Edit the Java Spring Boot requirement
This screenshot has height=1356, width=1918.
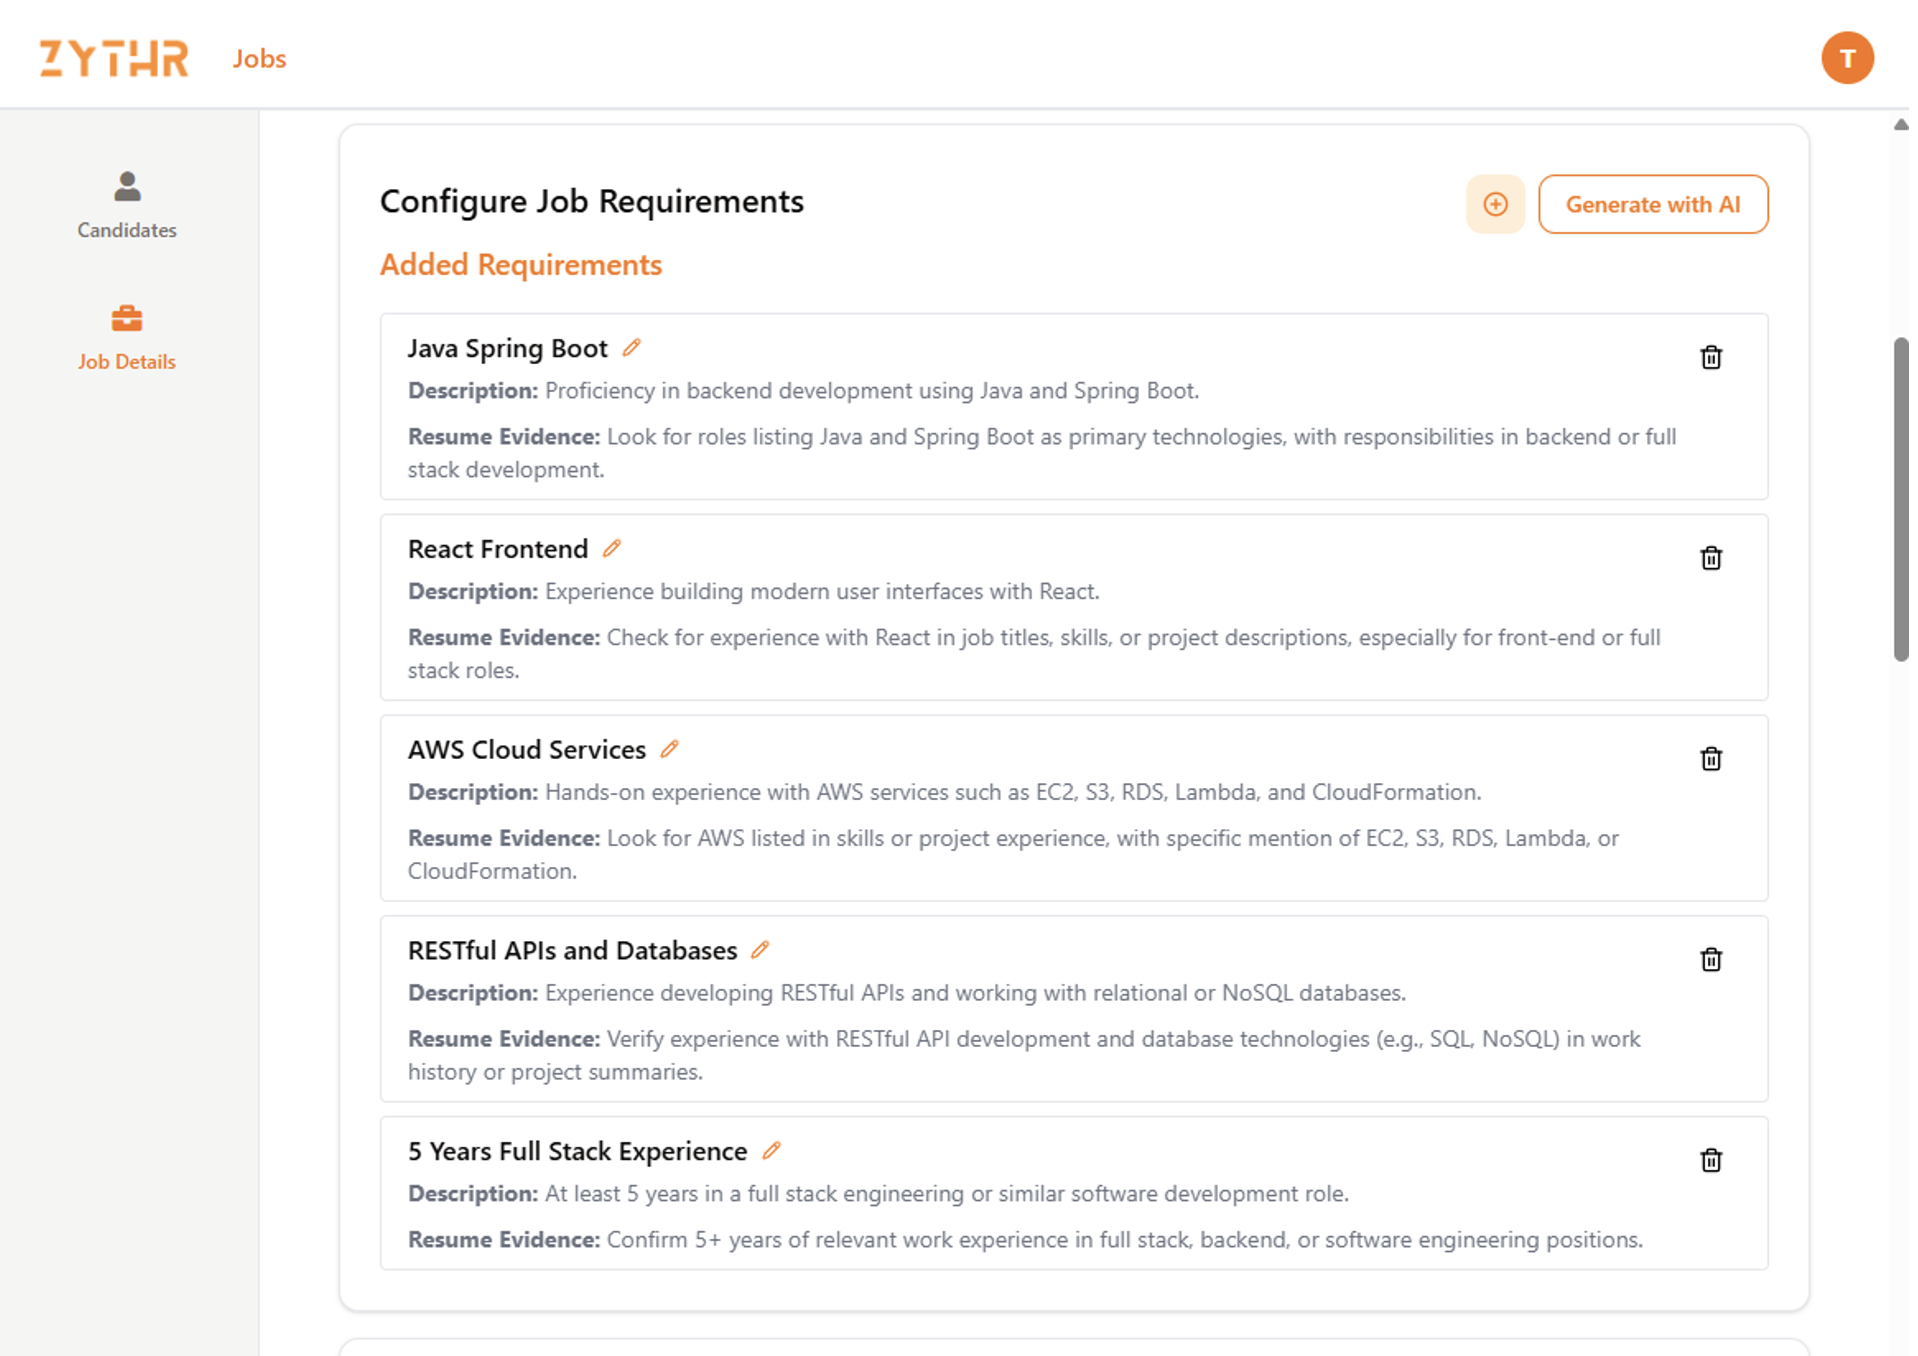click(631, 348)
